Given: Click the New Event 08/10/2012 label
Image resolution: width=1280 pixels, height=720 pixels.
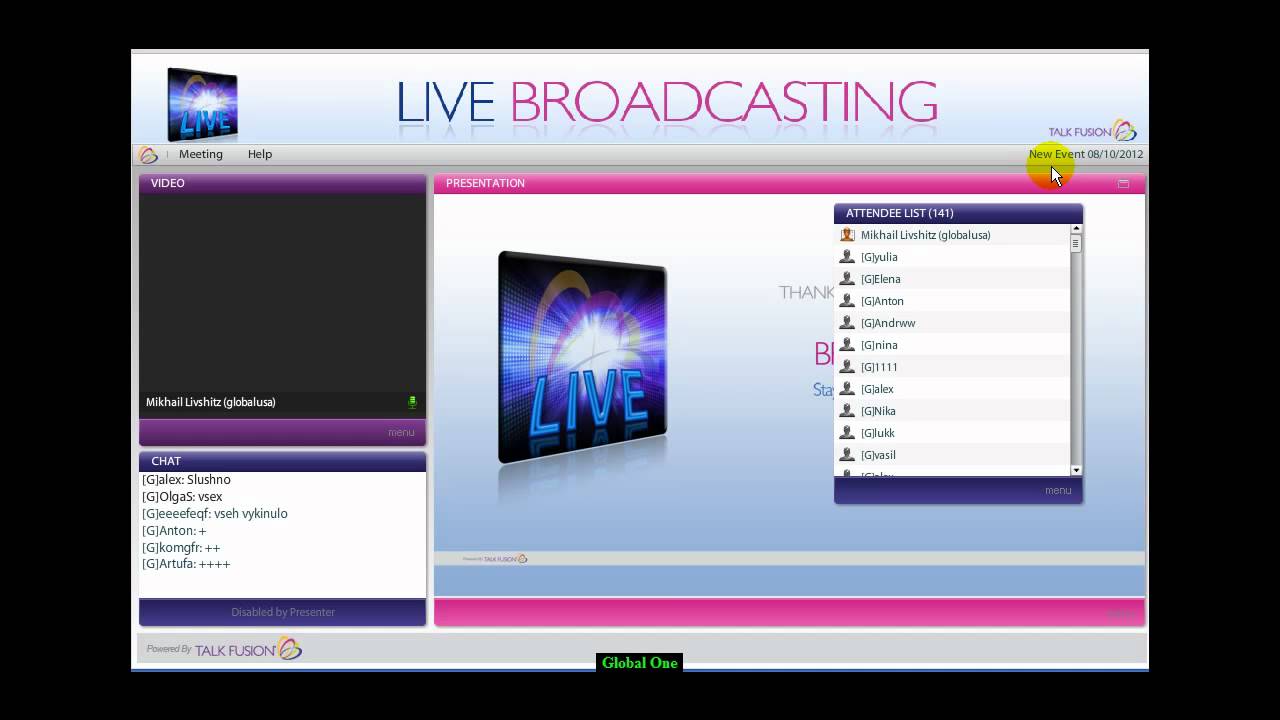Looking at the screenshot, I should [x=1086, y=154].
